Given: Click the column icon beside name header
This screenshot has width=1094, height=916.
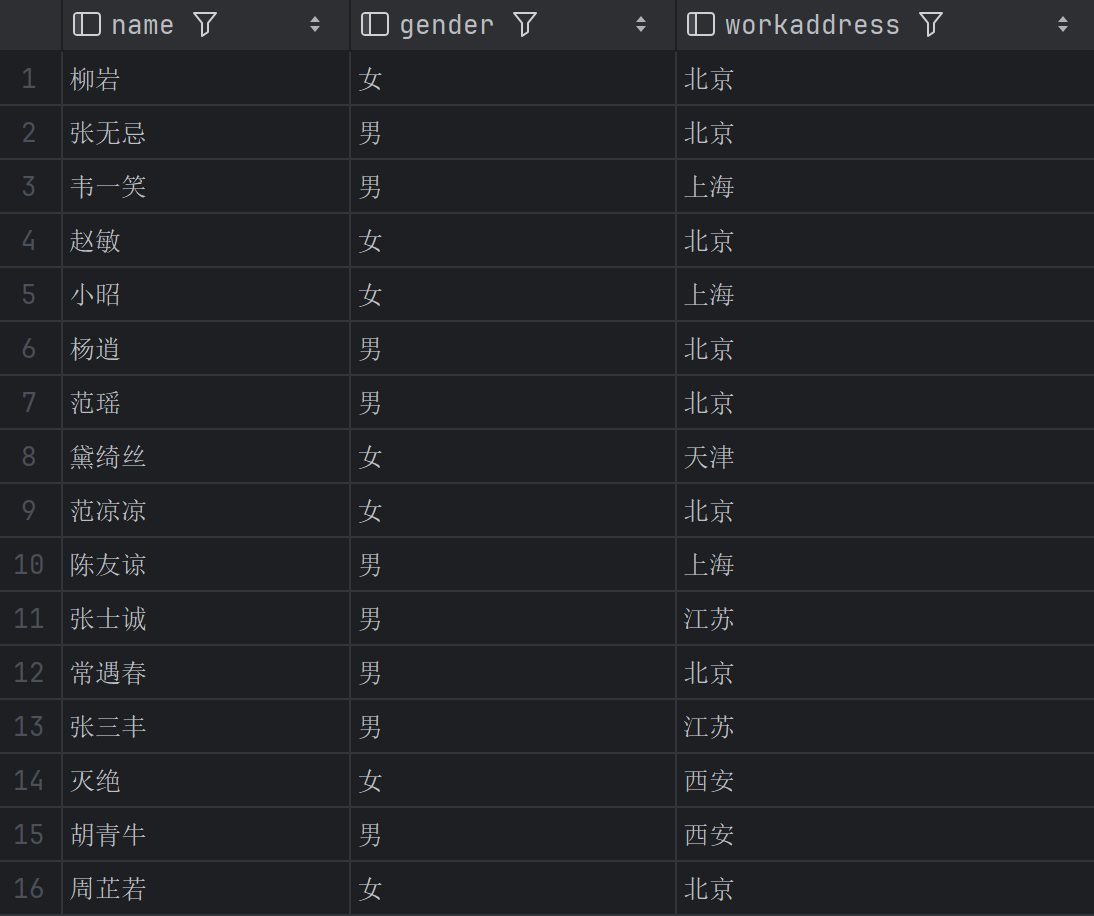Looking at the screenshot, I should click(87, 25).
